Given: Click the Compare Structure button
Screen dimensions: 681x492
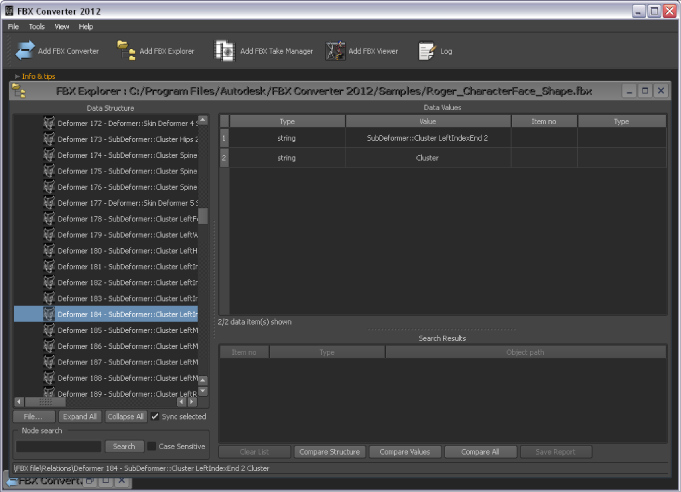Looking at the screenshot, I should tap(330, 452).
